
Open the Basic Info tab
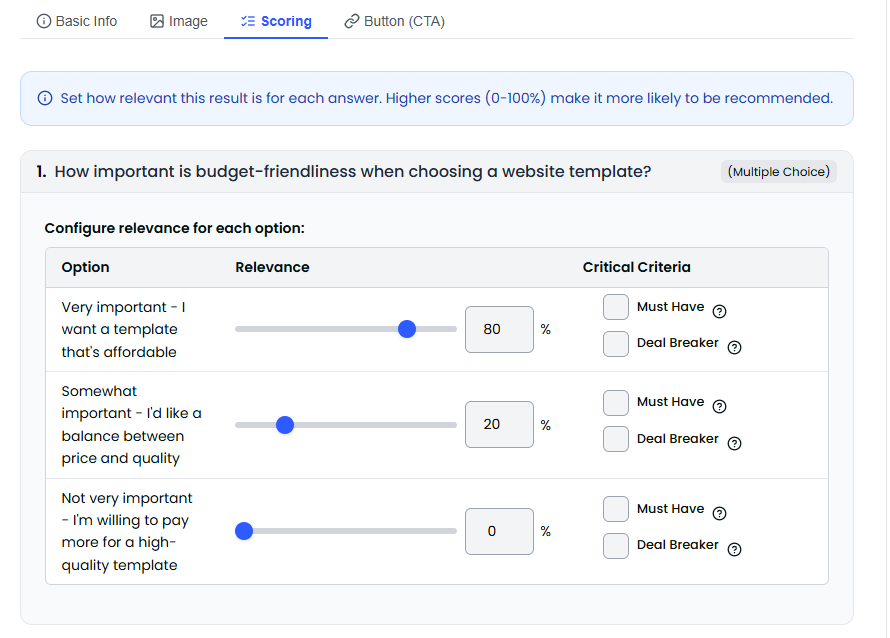click(x=77, y=21)
